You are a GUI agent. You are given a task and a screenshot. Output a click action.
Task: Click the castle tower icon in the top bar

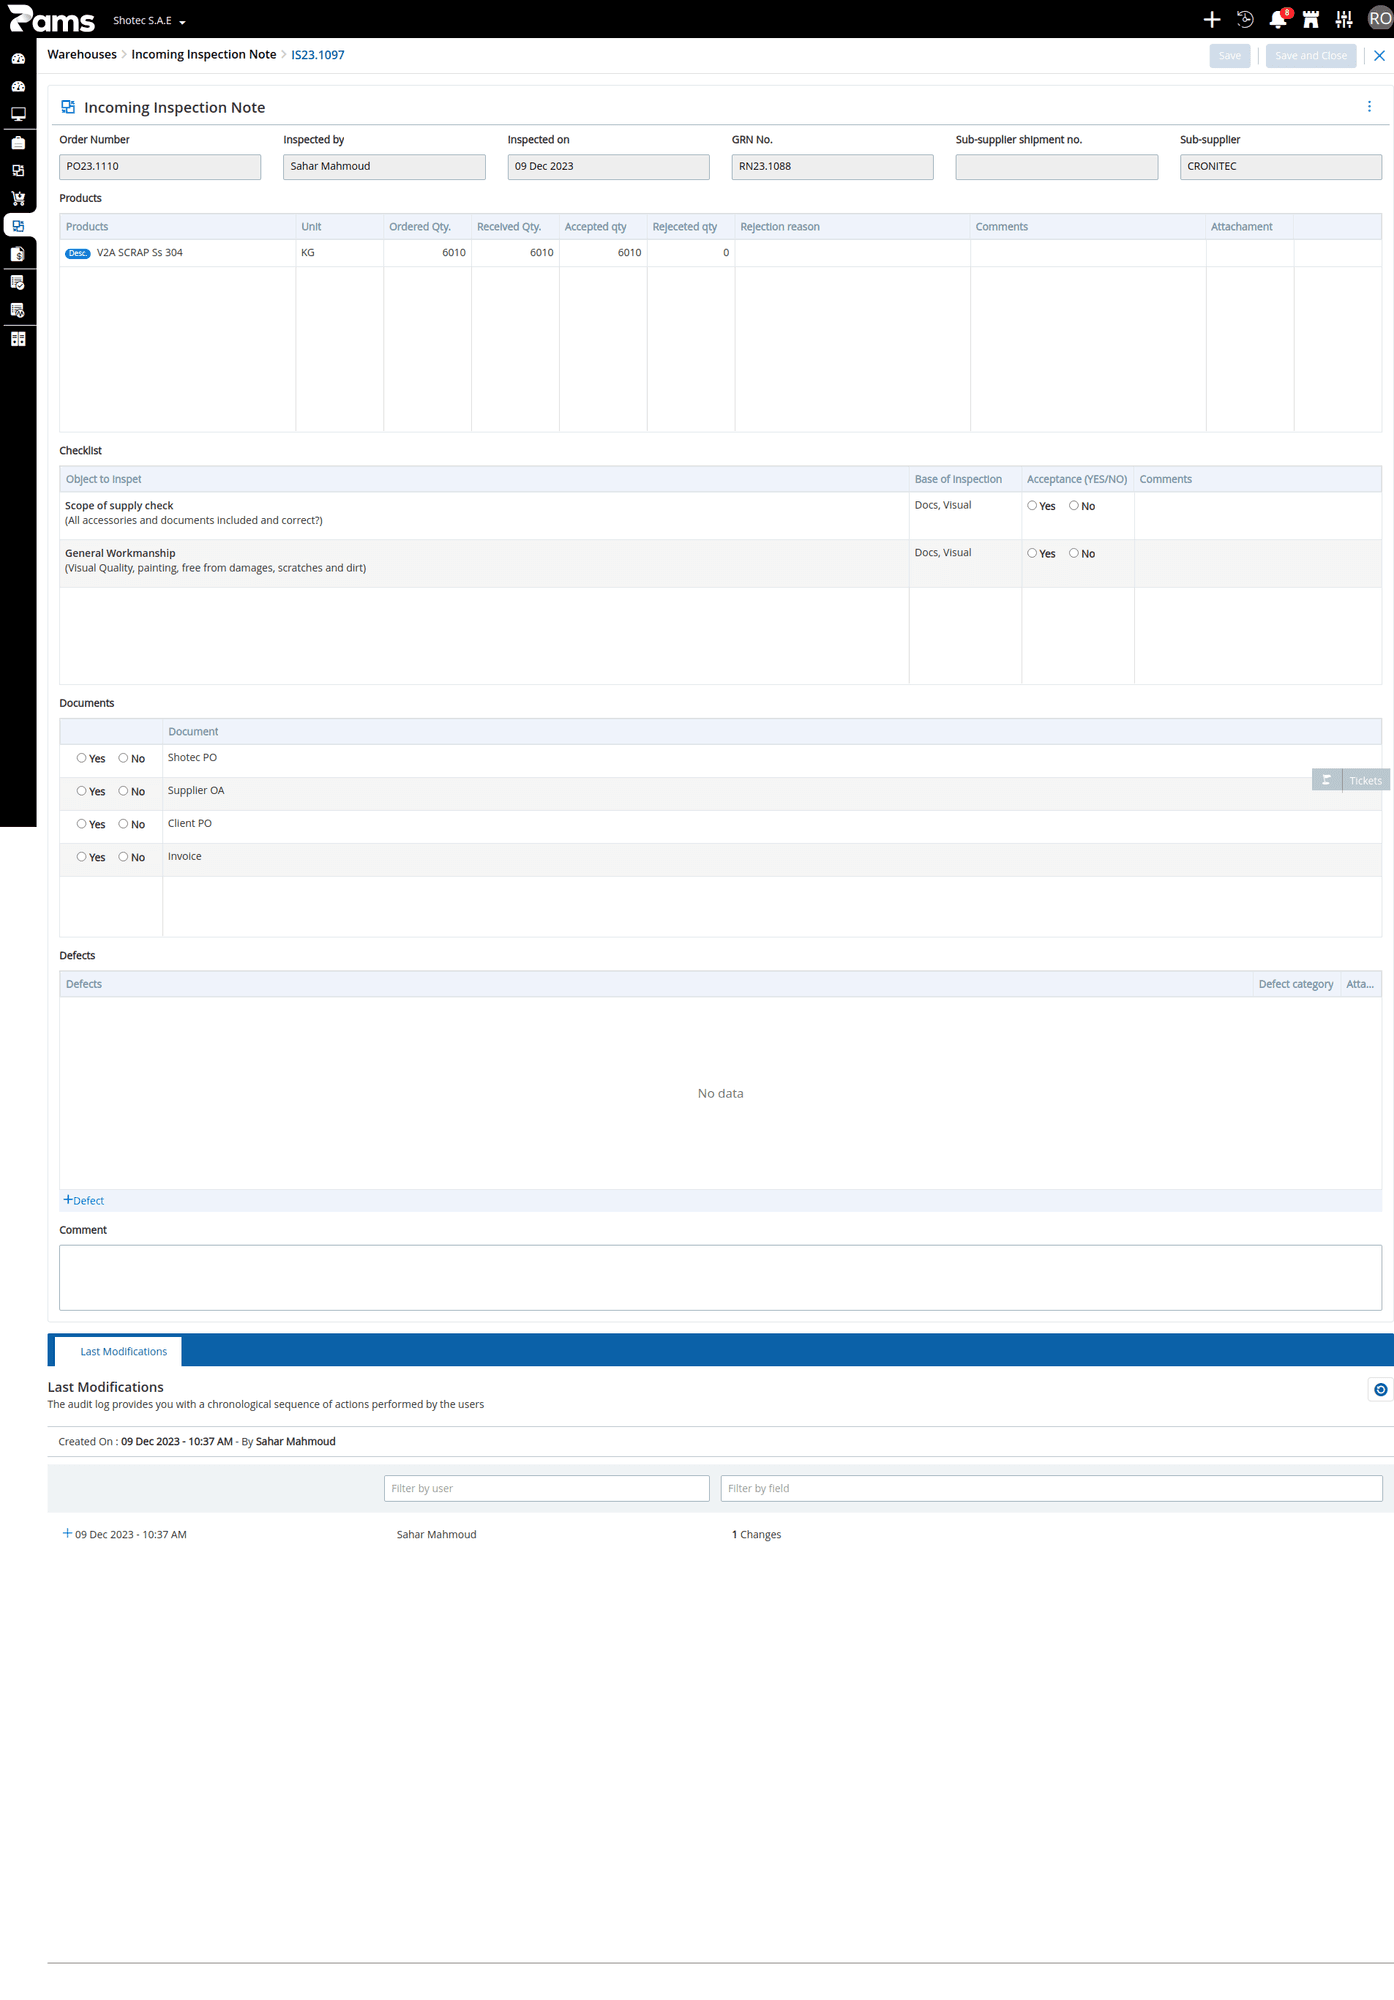tap(1311, 19)
